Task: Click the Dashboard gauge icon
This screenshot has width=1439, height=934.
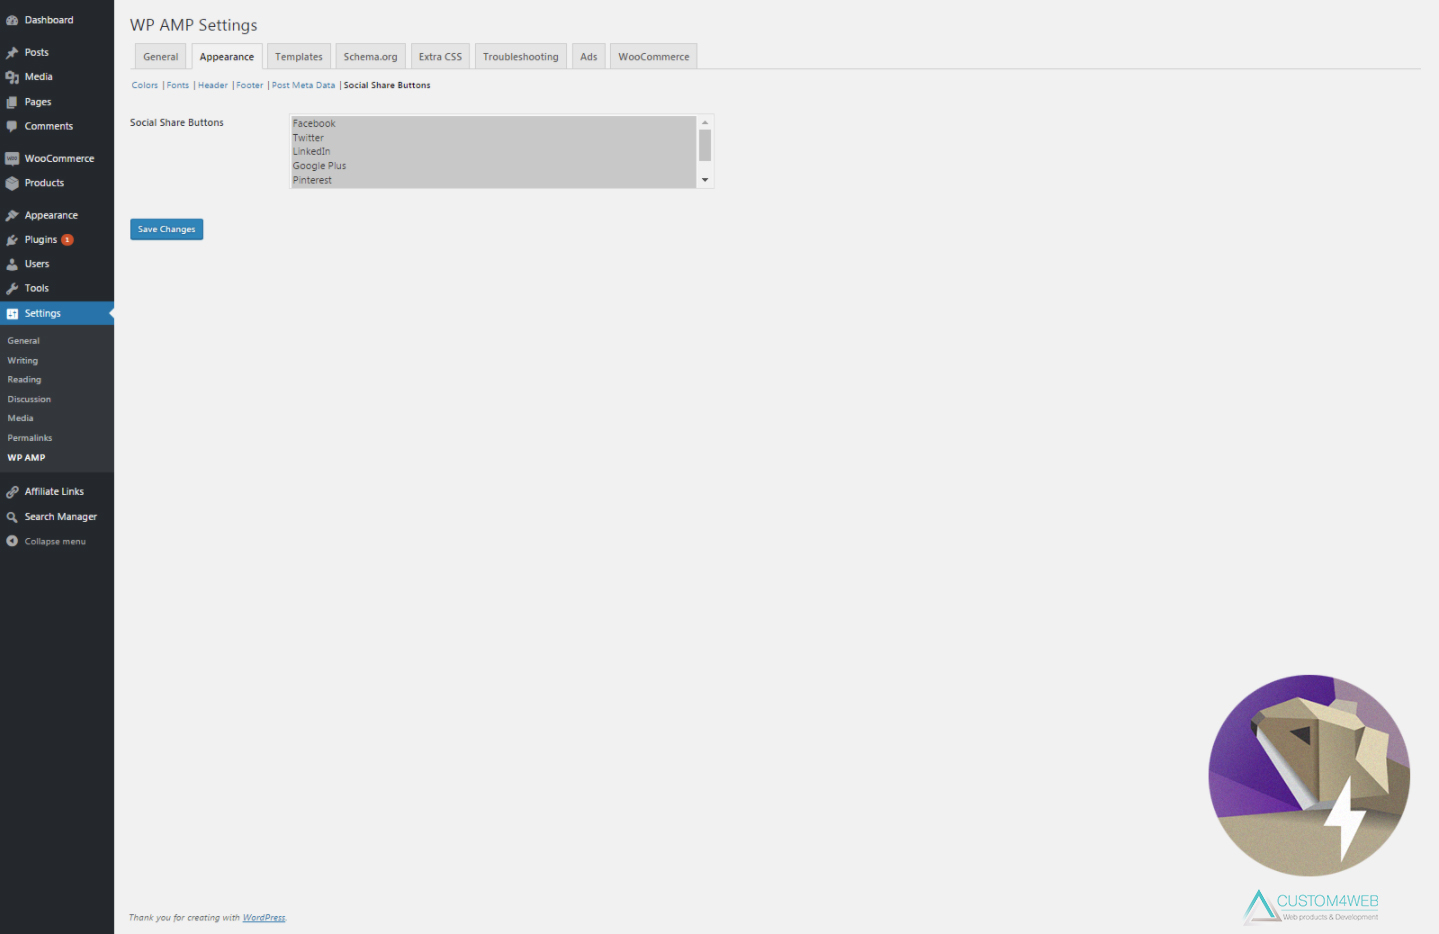Action: coord(12,20)
